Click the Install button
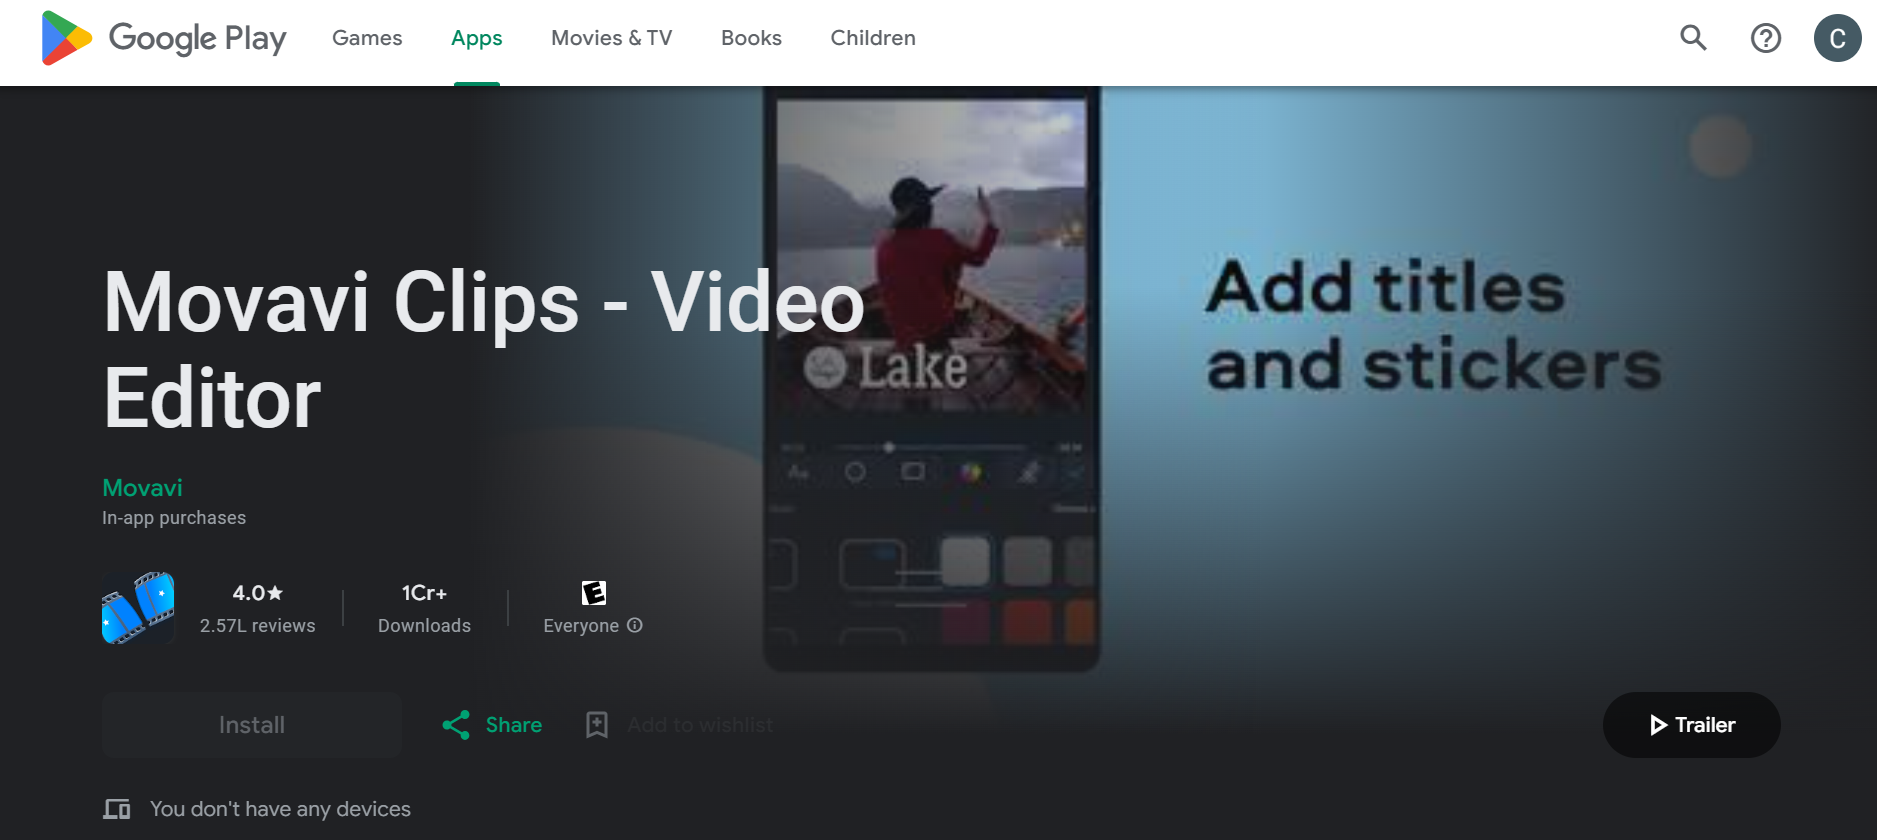 (x=252, y=725)
